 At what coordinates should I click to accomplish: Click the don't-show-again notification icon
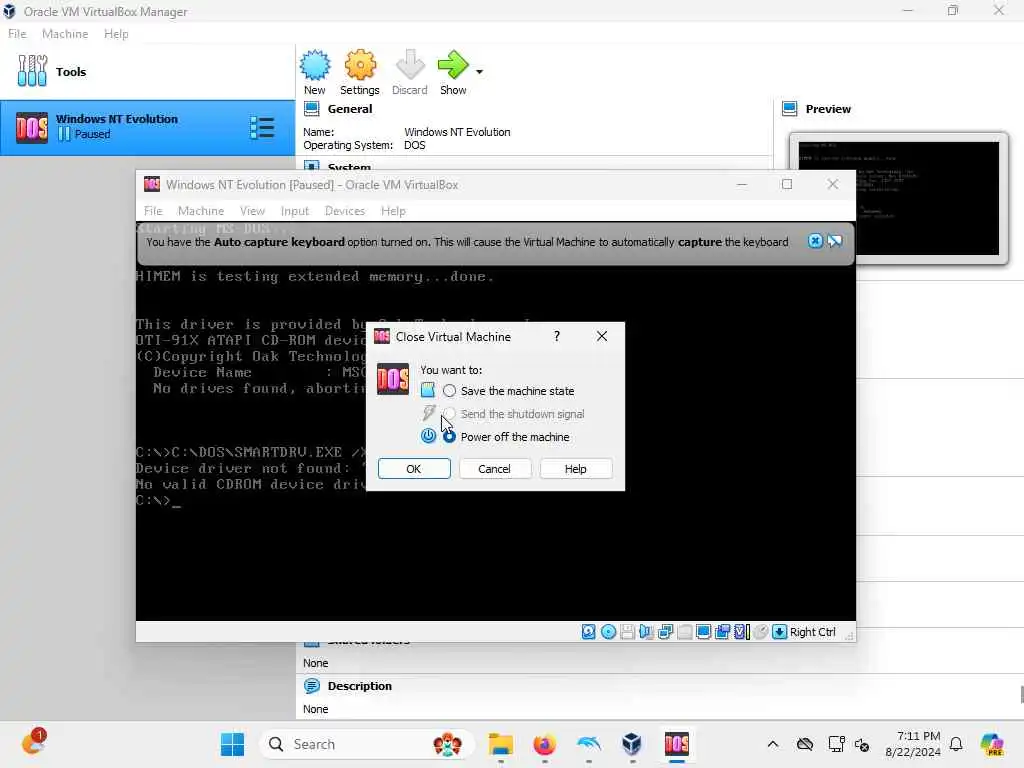coord(835,241)
